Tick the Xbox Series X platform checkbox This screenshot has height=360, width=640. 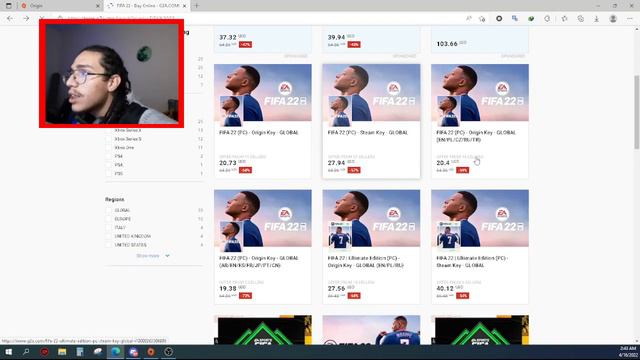point(109,130)
